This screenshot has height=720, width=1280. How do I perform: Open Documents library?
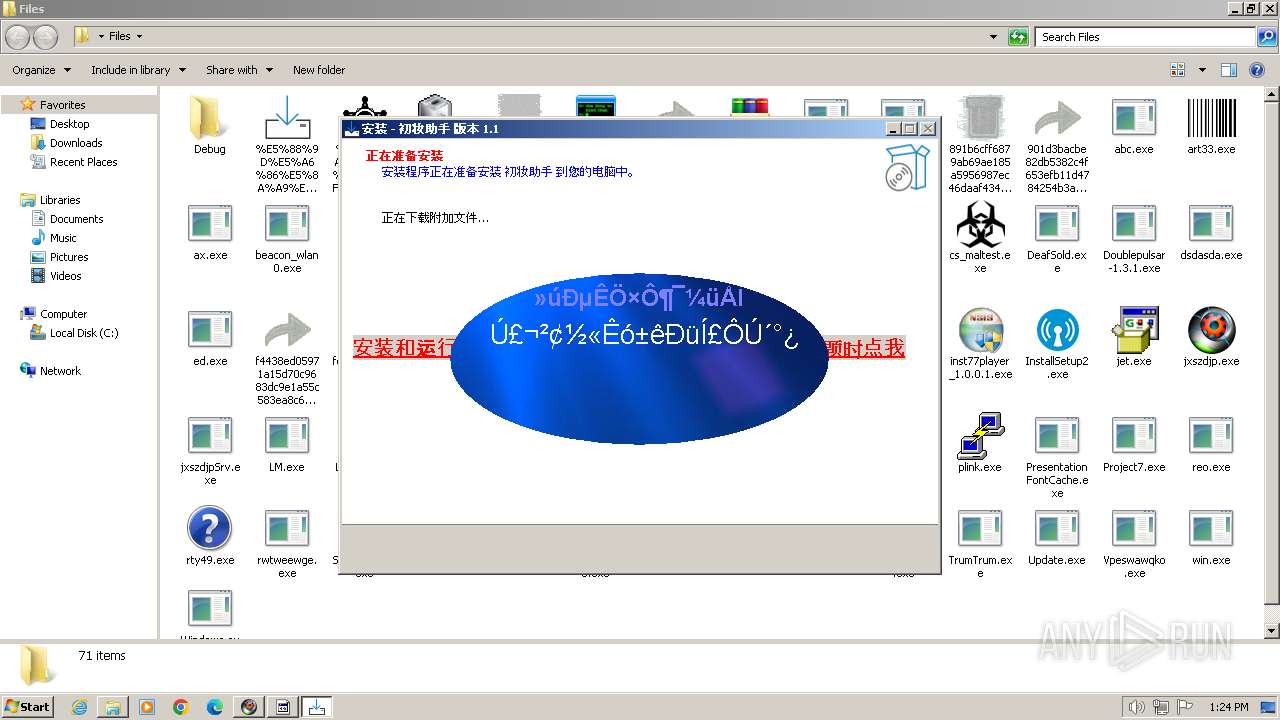tap(76, 219)
